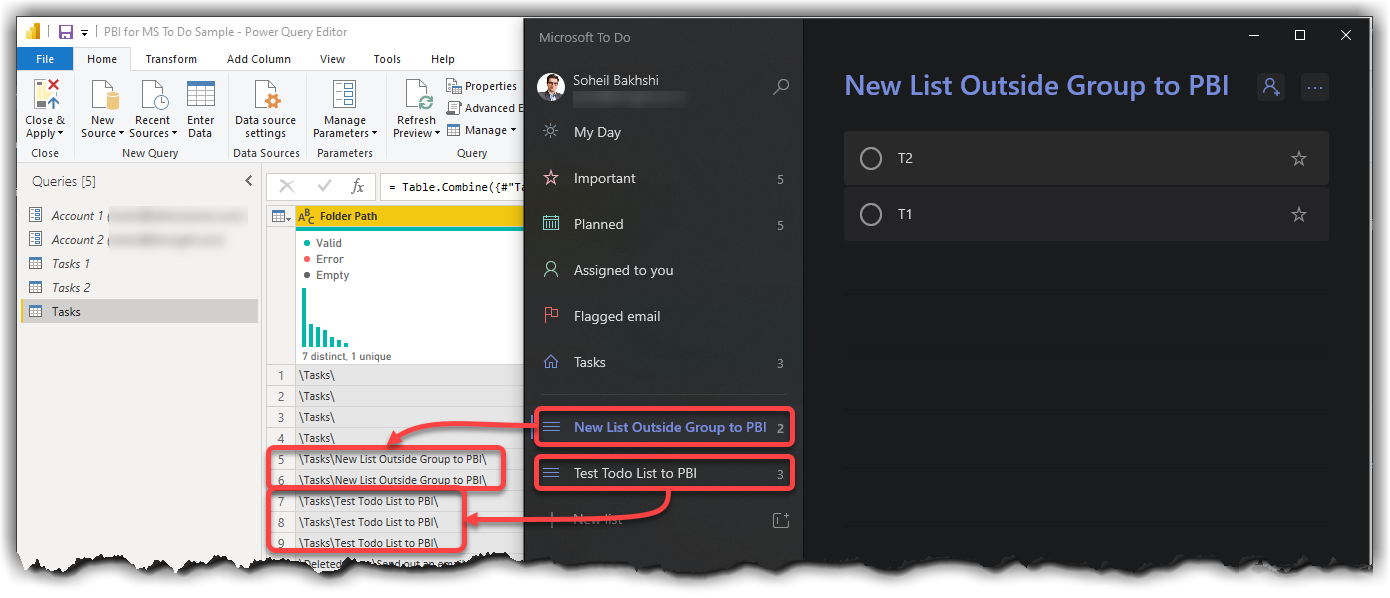
Task: Open File tab in Power Query
Action: click(45, 59)
